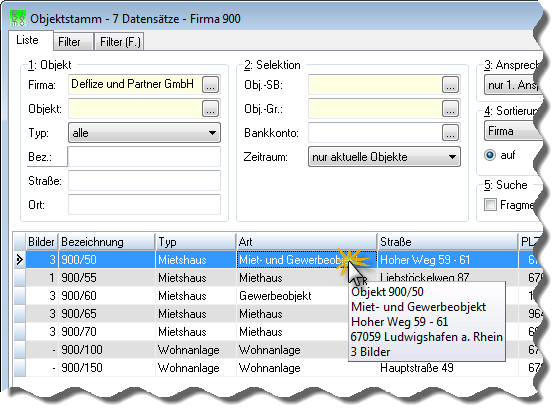Select row 900/55 in Bezeichnung column
This screenshot has width=560, height=414.
tap(107, 278)
